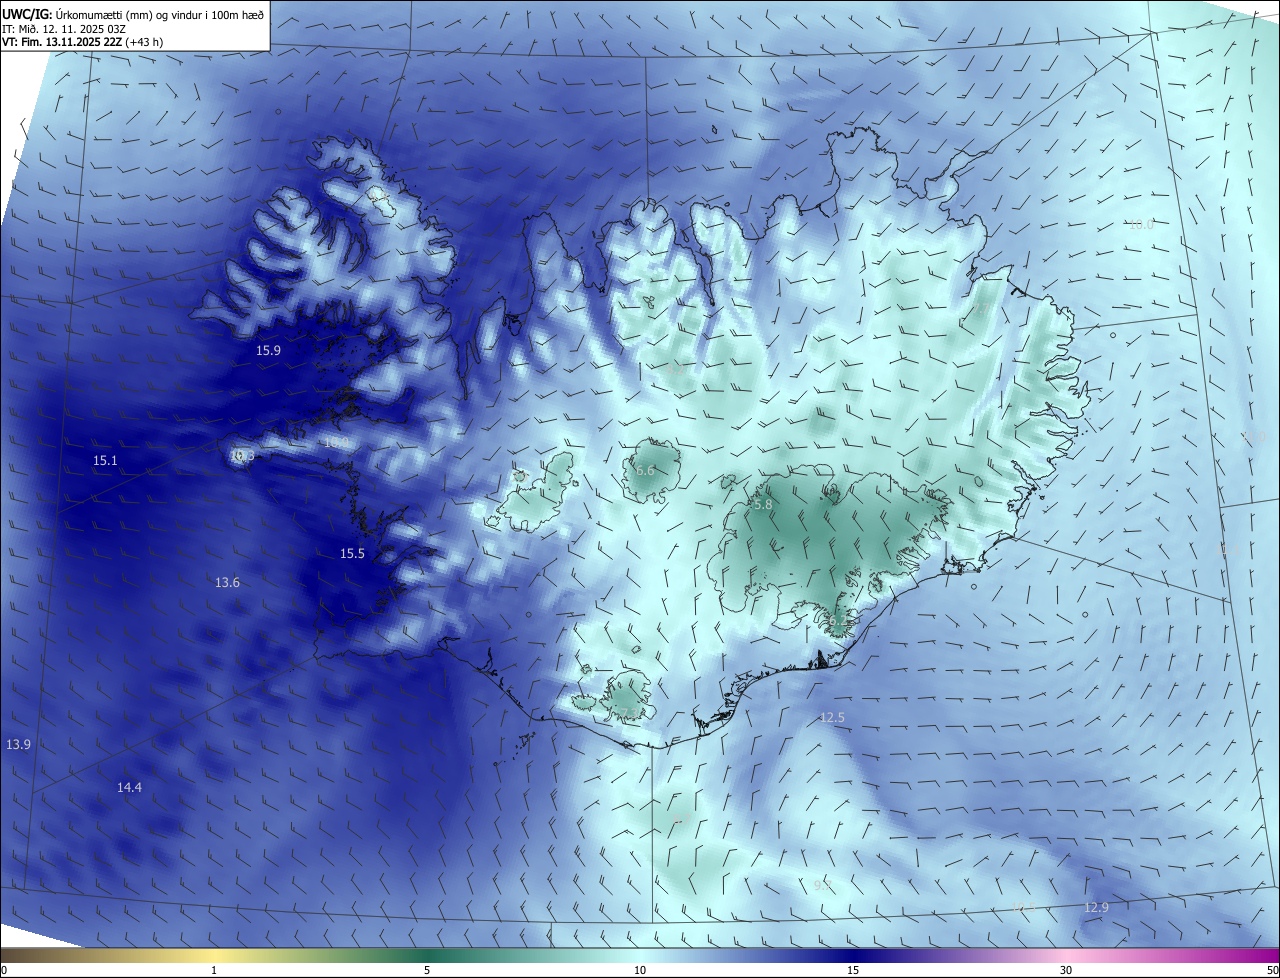Click the 13.9 value label
The height and width of the screenshot is (978, 1280).
pos(18,745)
